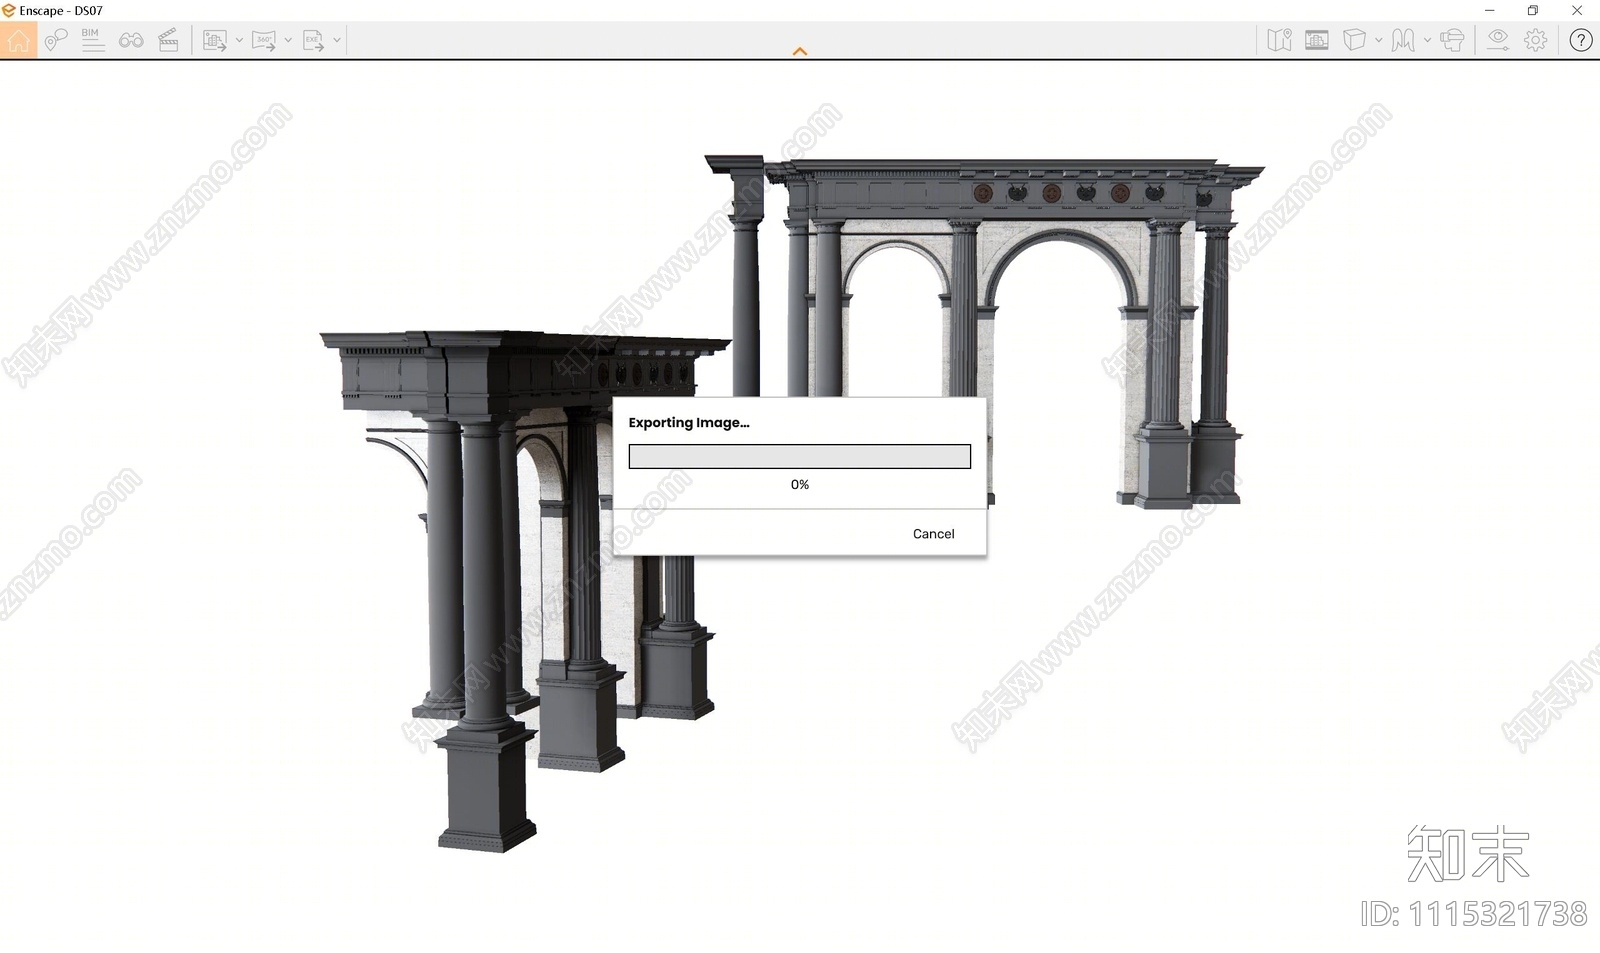The height and width of the screenshot is (953, 1600).
Task: Click the Screenshot export icon
Action: (x=214, y=40)
